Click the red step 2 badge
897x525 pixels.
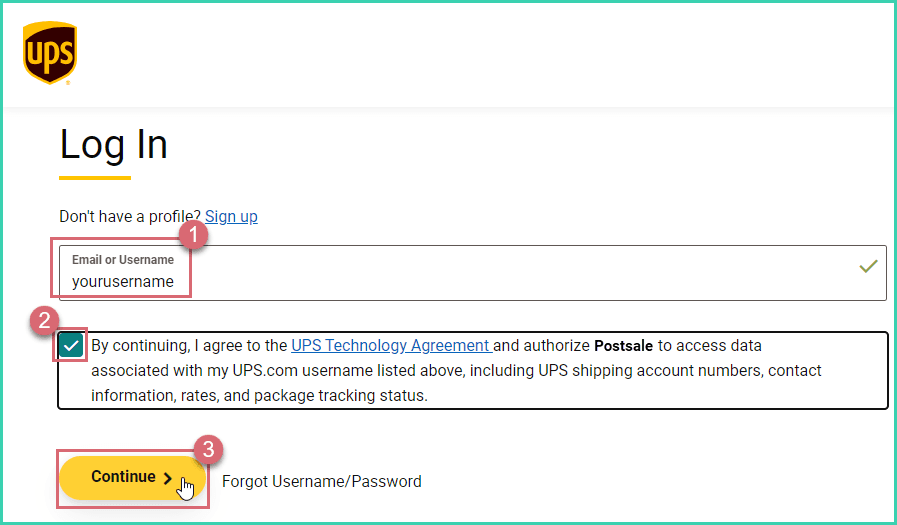44,320
